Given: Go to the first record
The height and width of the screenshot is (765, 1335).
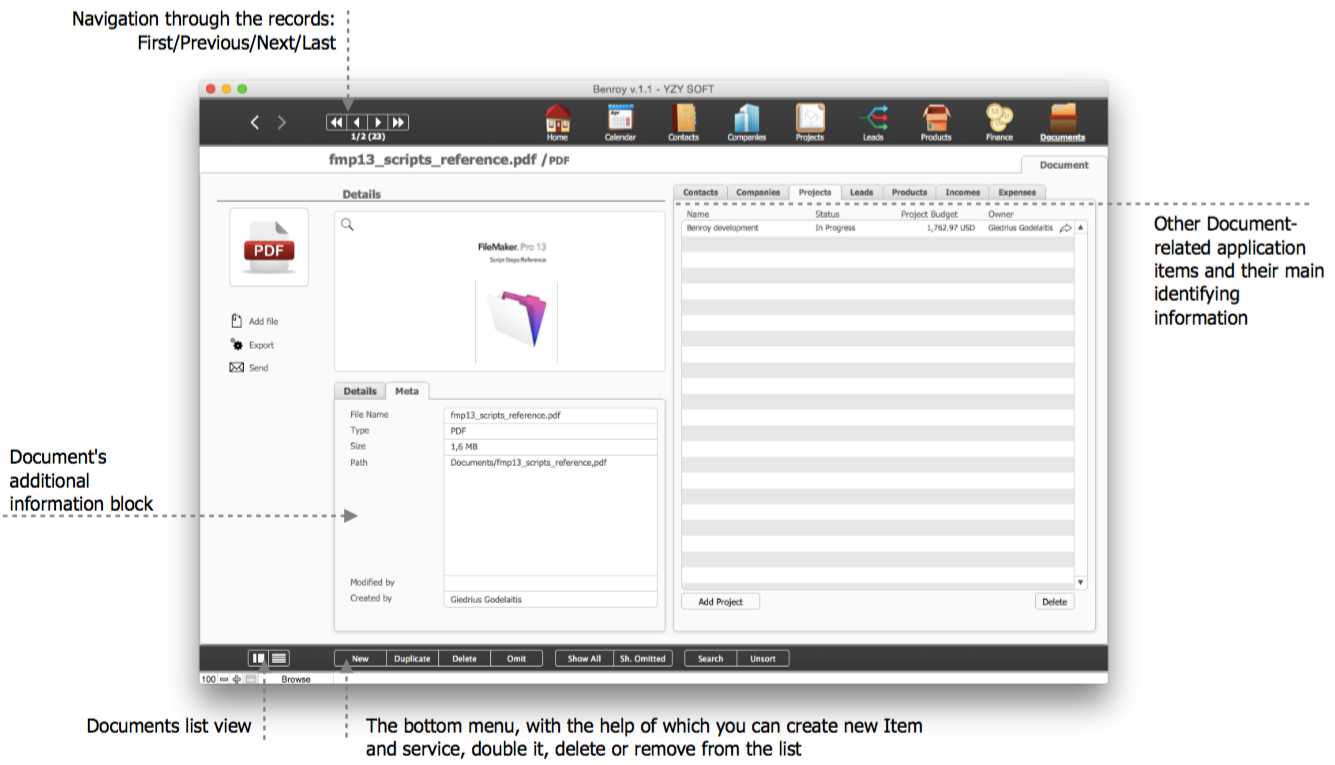Looking at the screenshot, I should tap(336, 122).
